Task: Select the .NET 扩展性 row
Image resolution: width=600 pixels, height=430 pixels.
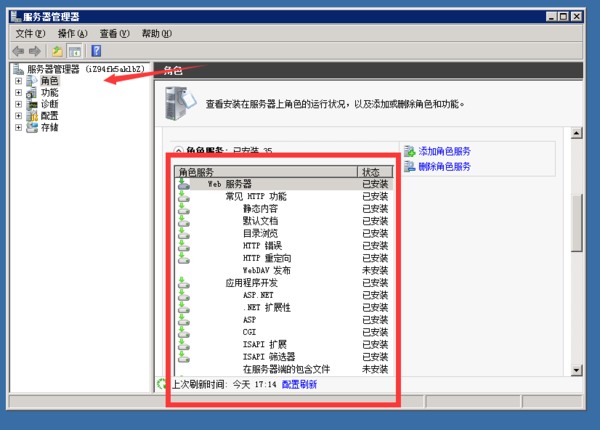Action: coord(284,307)
